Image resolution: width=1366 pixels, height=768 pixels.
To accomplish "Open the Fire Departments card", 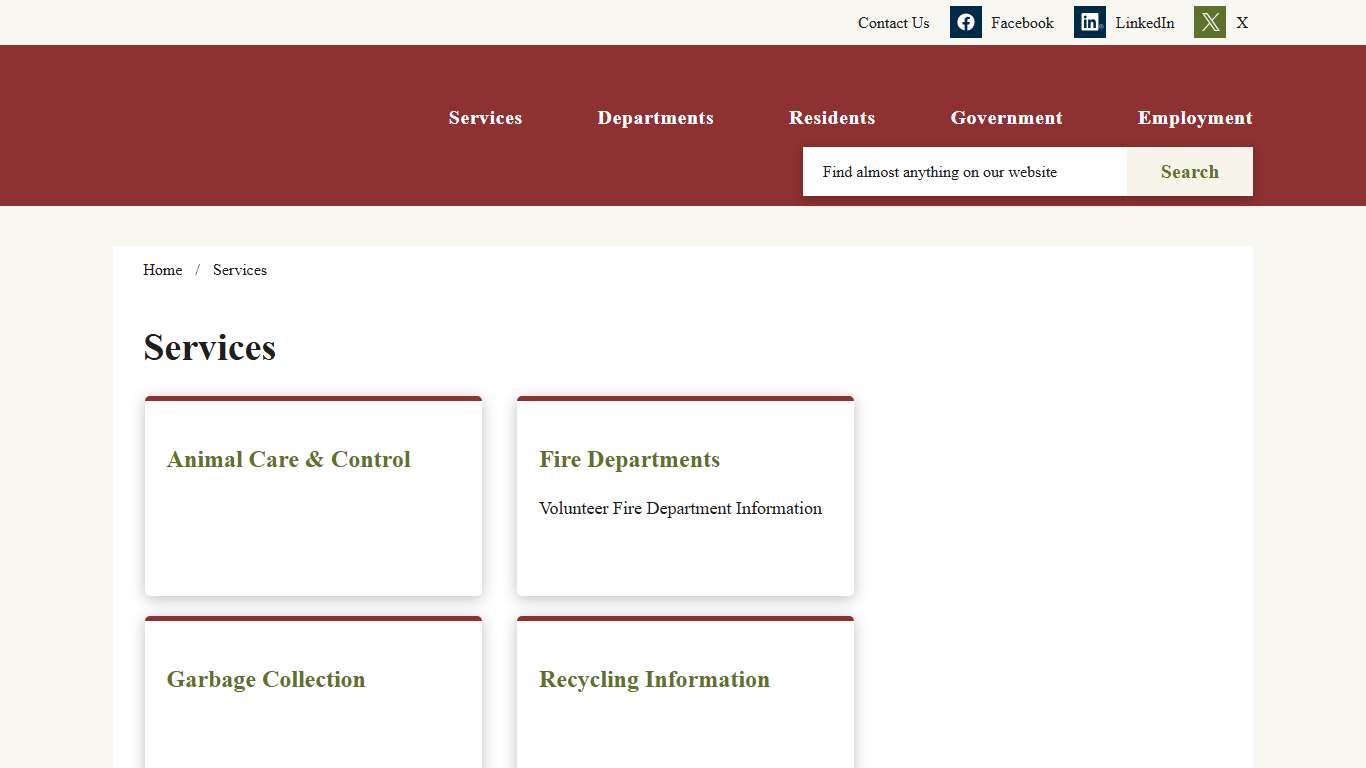I will (x=629, y=460).
